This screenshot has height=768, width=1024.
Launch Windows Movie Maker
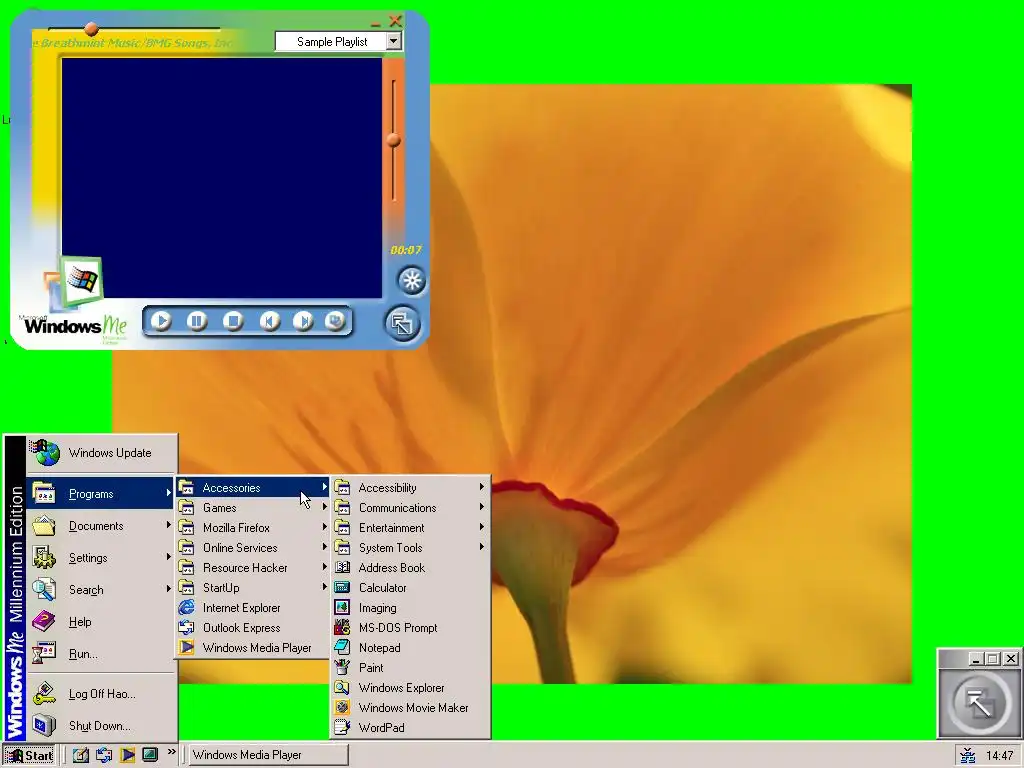tap(410, 708)
